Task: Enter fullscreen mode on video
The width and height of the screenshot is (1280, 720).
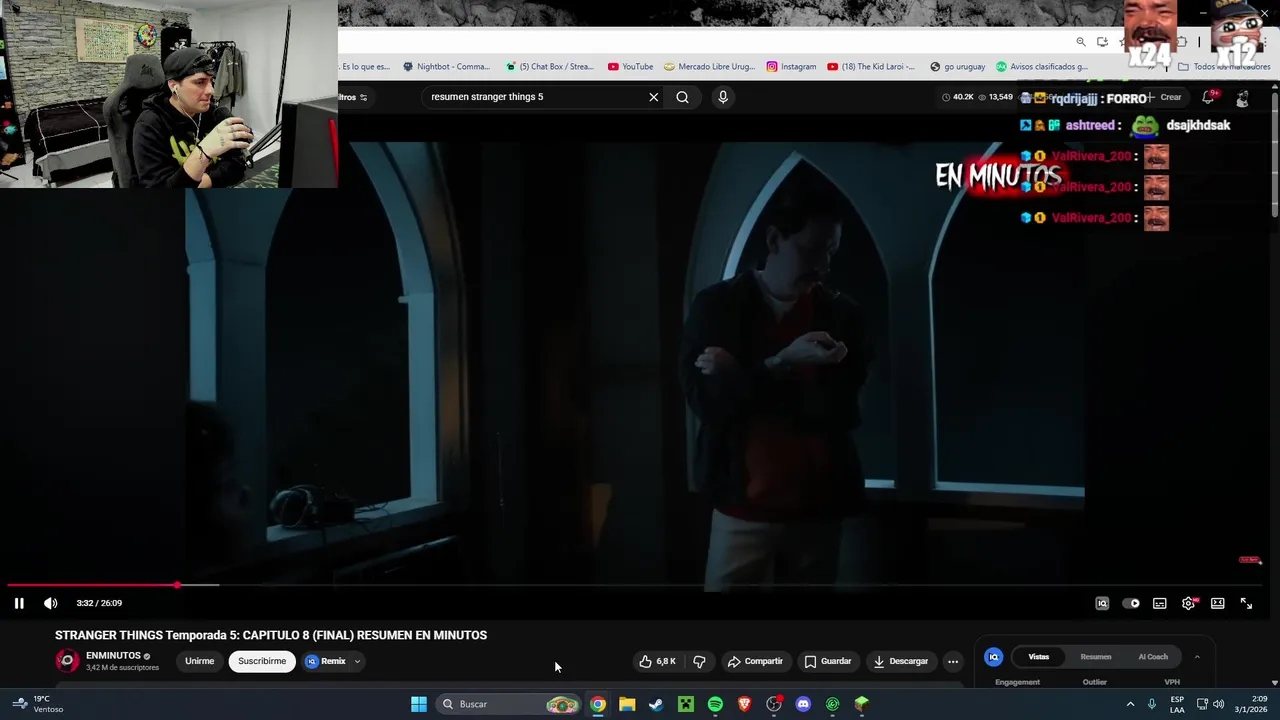Action: (1246, 603)
